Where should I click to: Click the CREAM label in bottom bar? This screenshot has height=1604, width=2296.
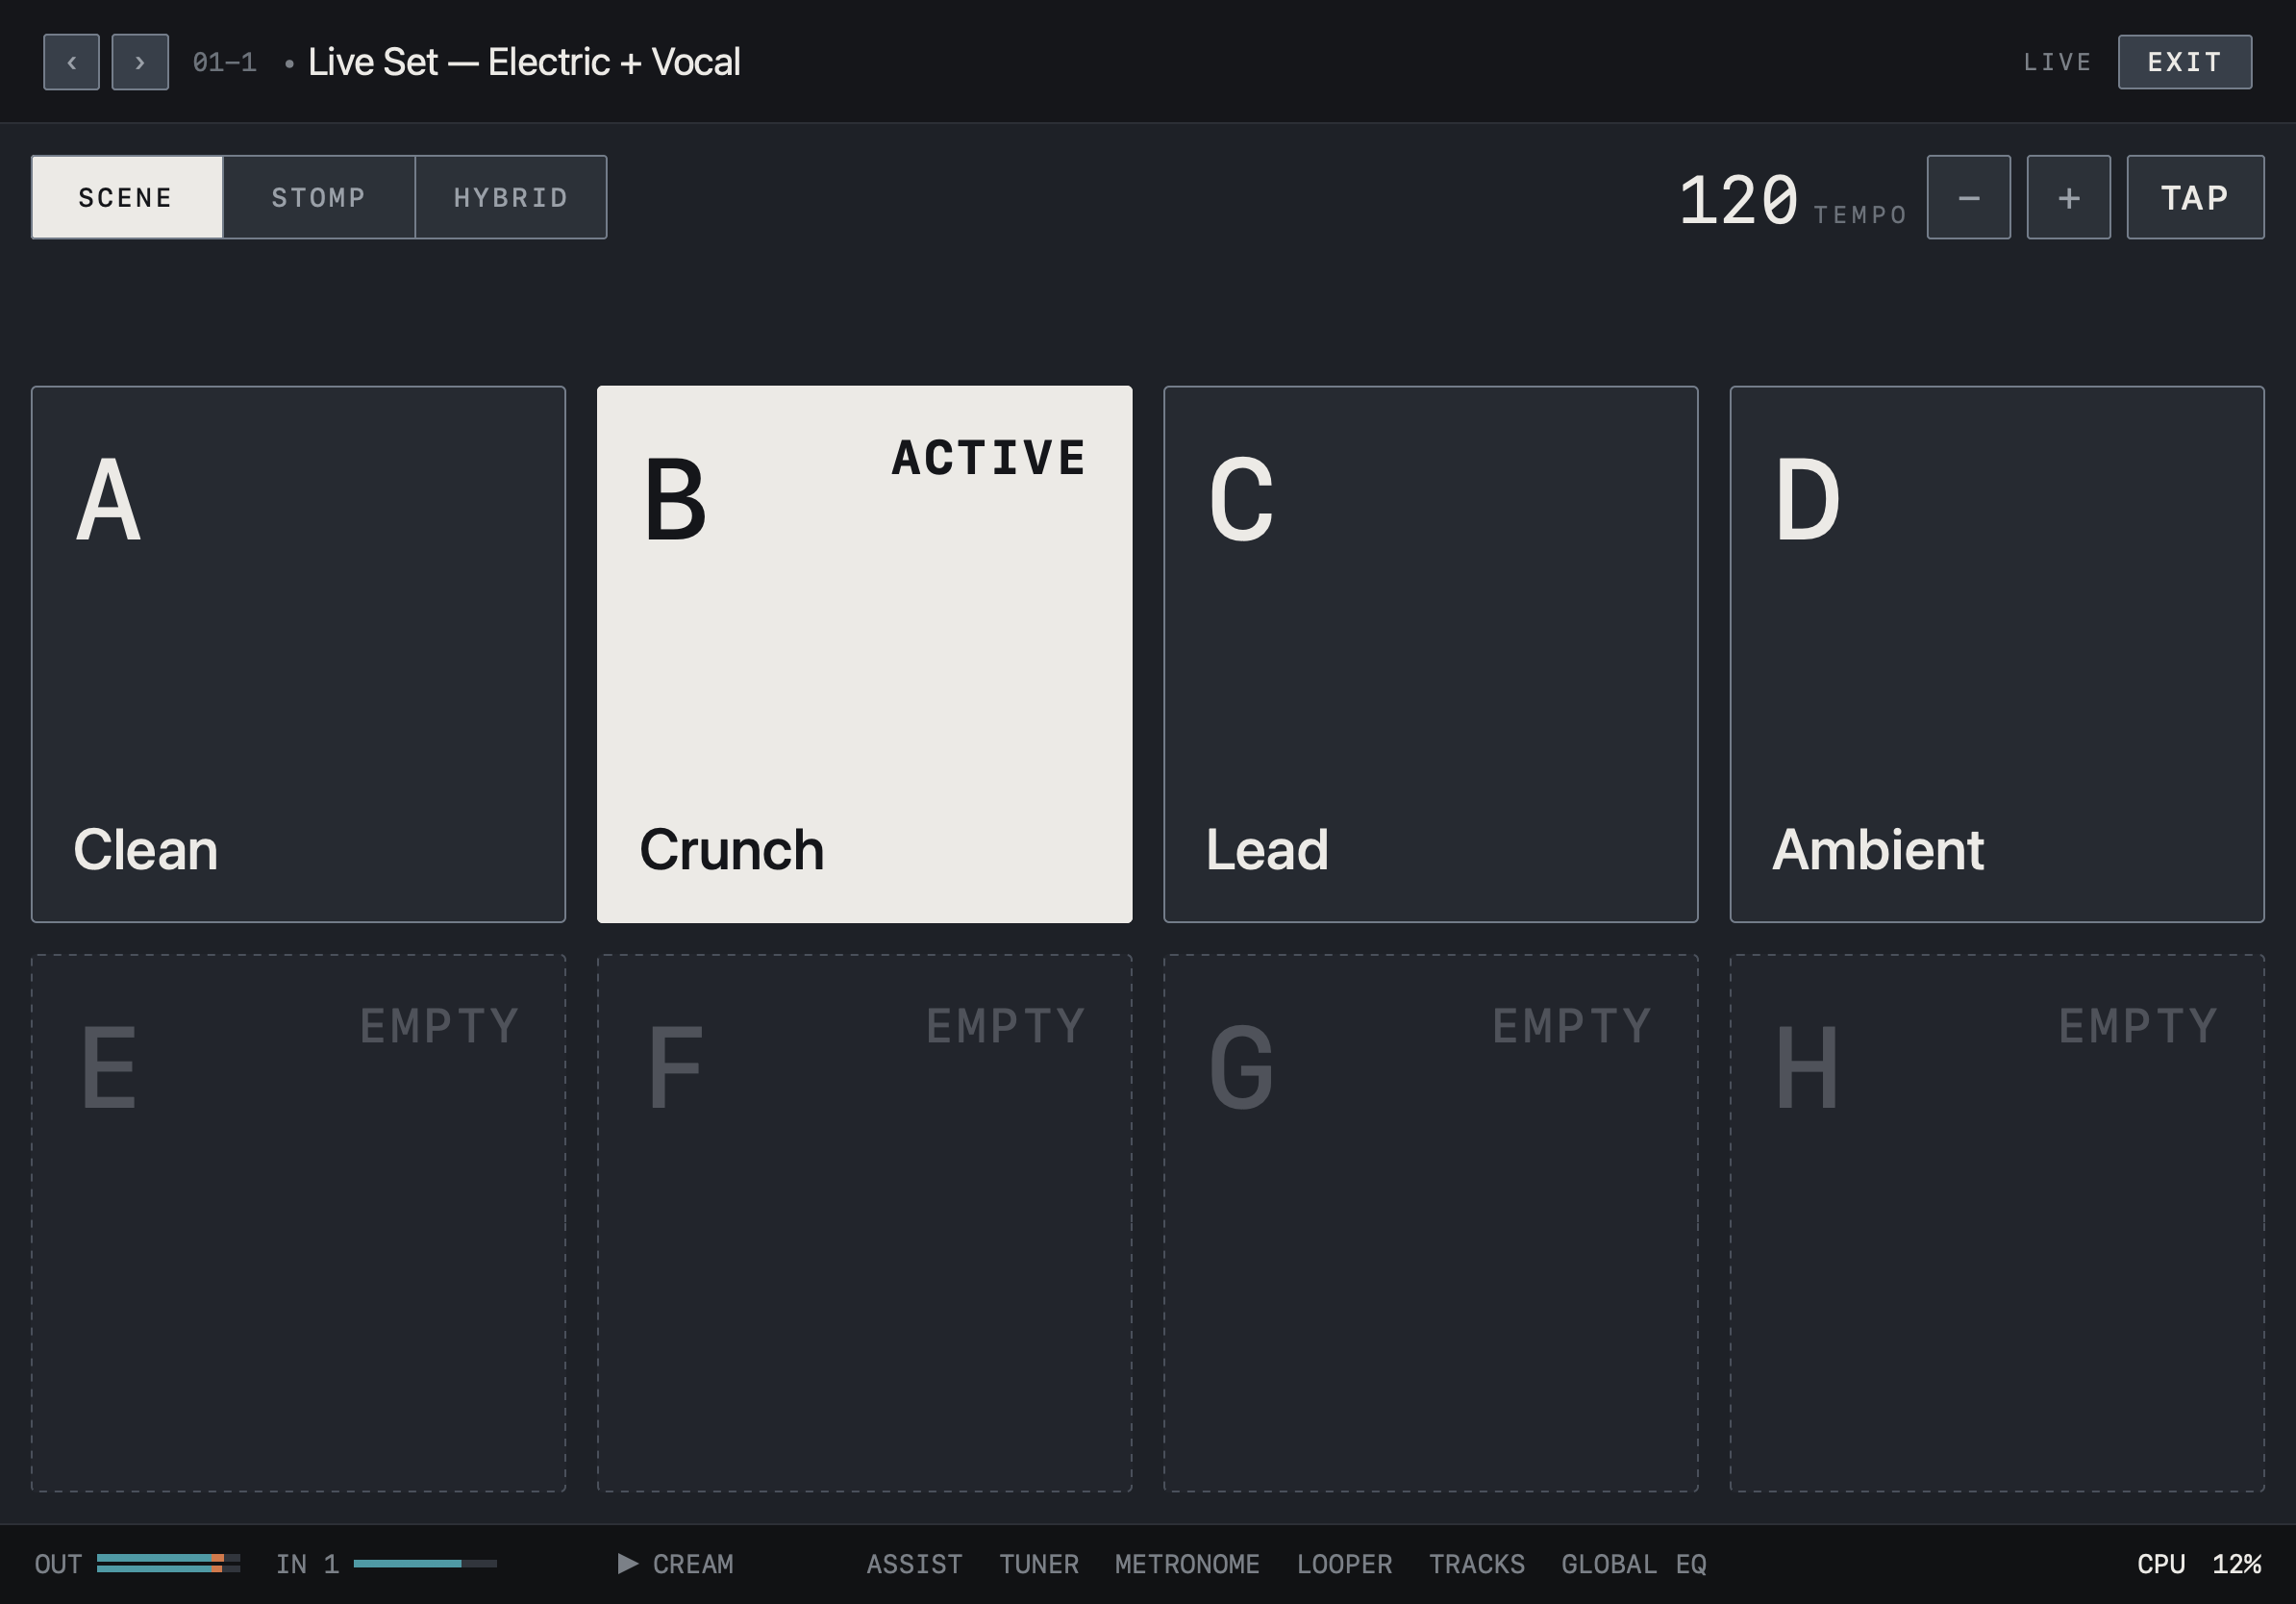coord(693,1564)
